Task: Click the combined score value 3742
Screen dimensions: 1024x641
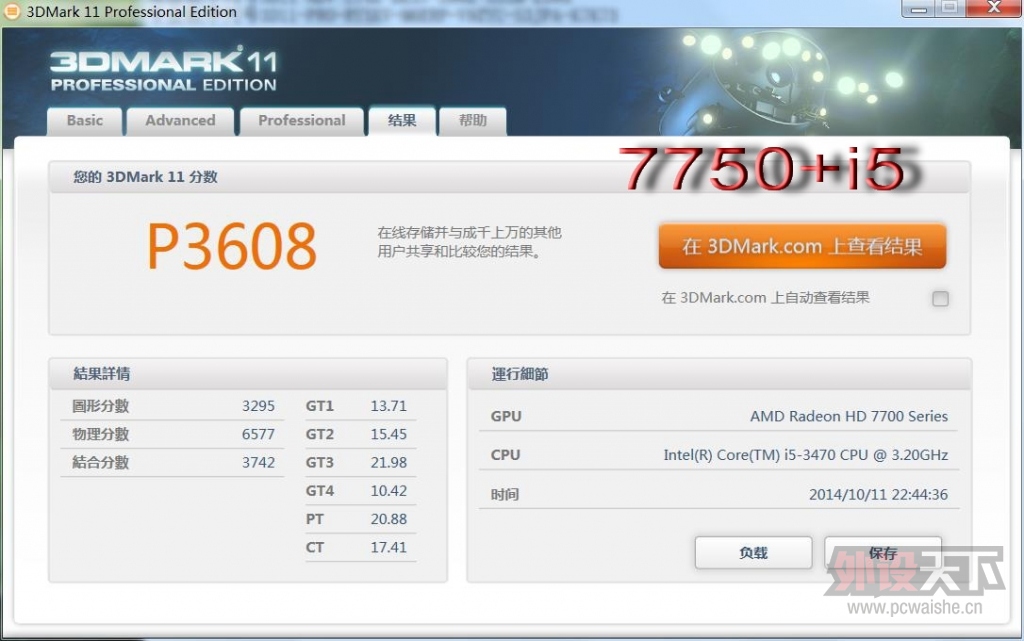Action: pyautogui.click(x=259, y=462)
